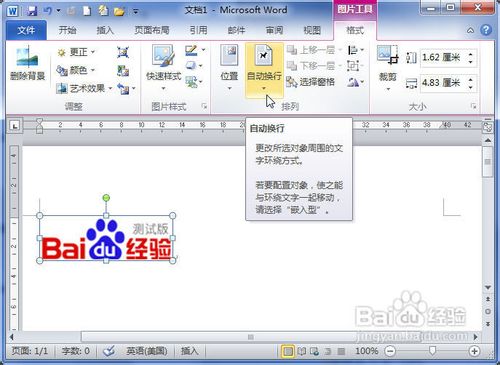Click the horizontal scrollbar thumb
The width and height of the screenshot is (500, 365).
click(x=251, y=337)
